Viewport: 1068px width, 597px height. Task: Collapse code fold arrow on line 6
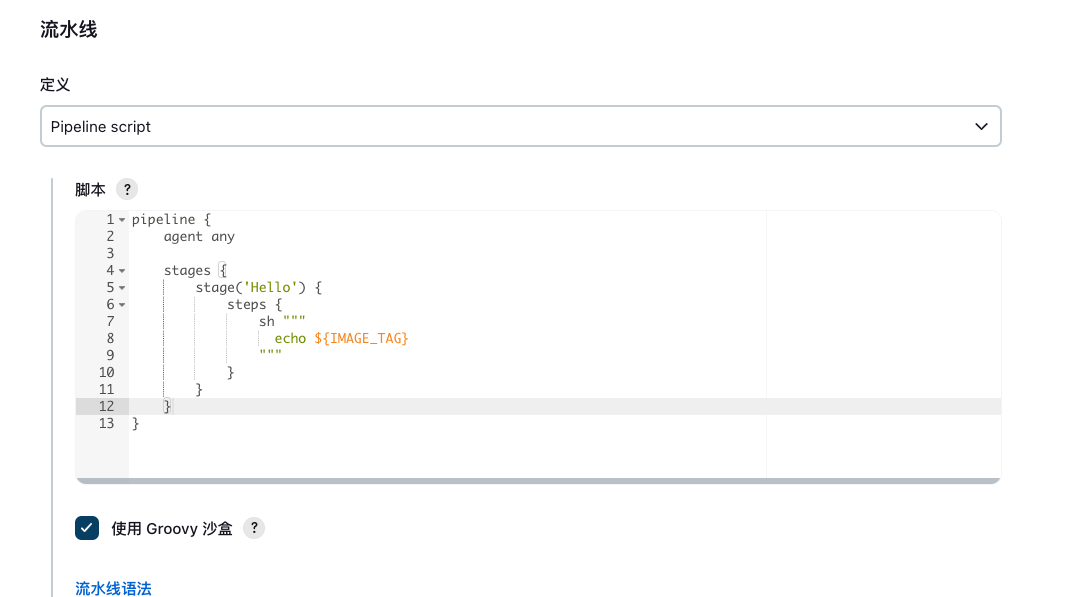[x=122, y=305]
